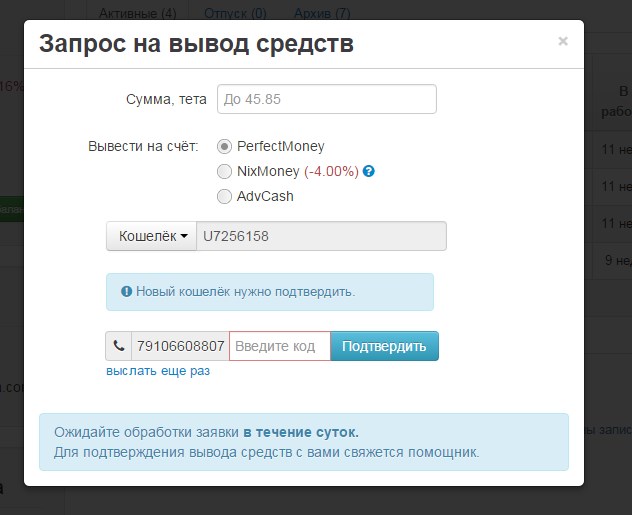Choose the AdvCash radio option
The image size is (632, 515).
coord(224,196)
